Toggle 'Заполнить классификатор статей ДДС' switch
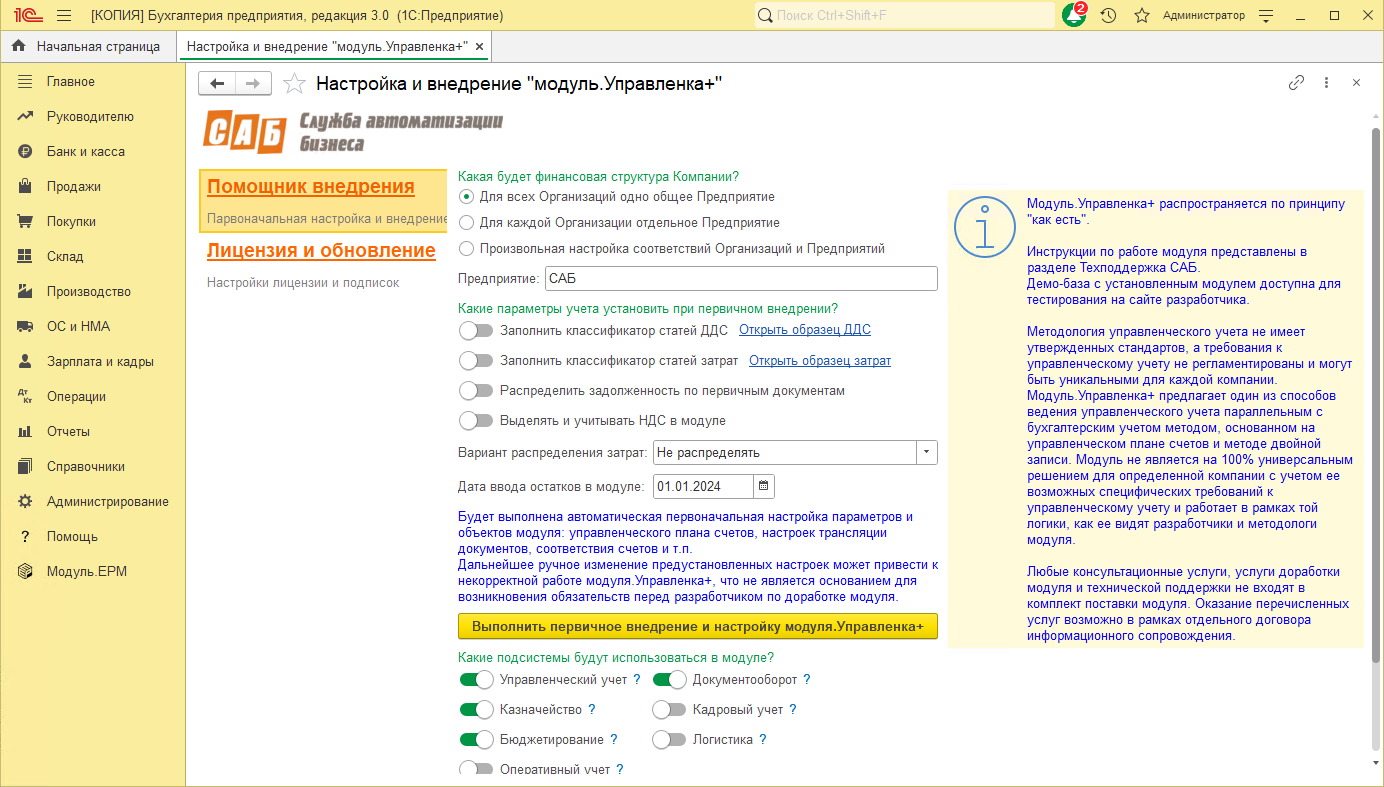1384x787 pixels. pyautogui.click(x=476, y=331)
